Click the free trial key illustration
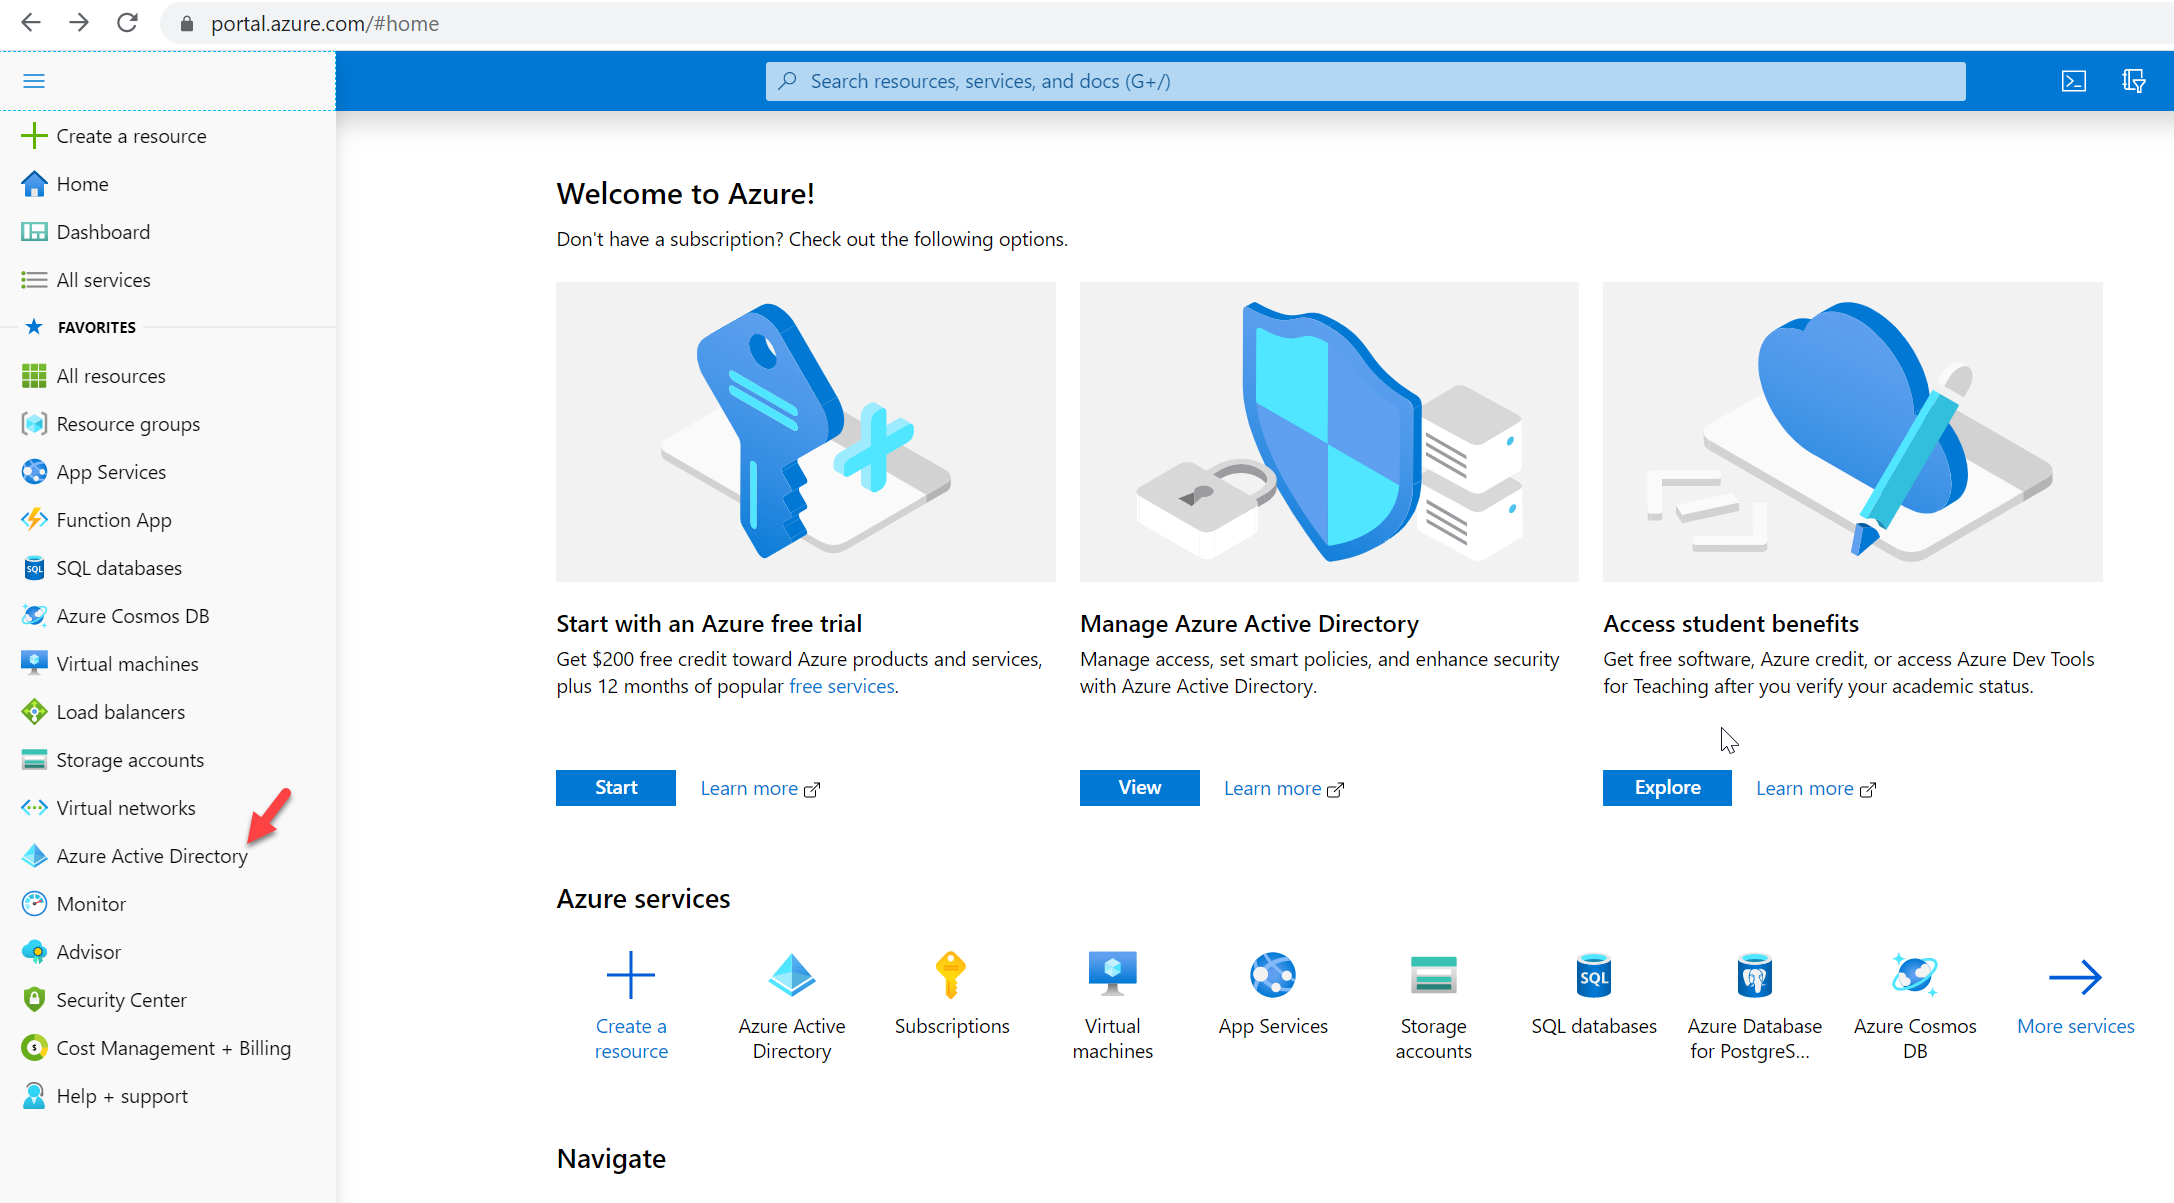 pos(805,432)
